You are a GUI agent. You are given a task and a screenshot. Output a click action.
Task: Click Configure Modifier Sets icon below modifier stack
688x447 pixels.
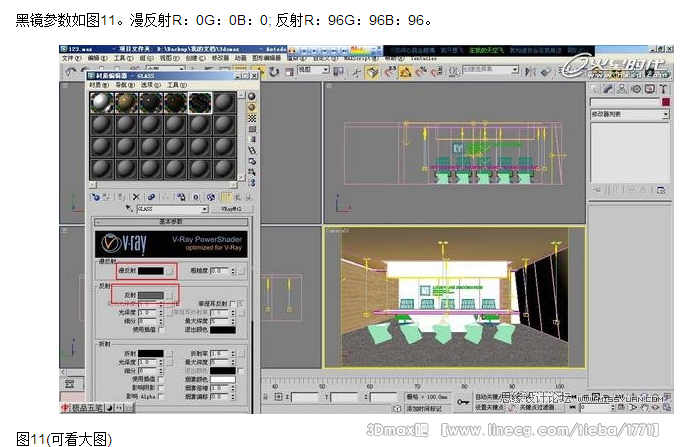click(x=661, y=190)
